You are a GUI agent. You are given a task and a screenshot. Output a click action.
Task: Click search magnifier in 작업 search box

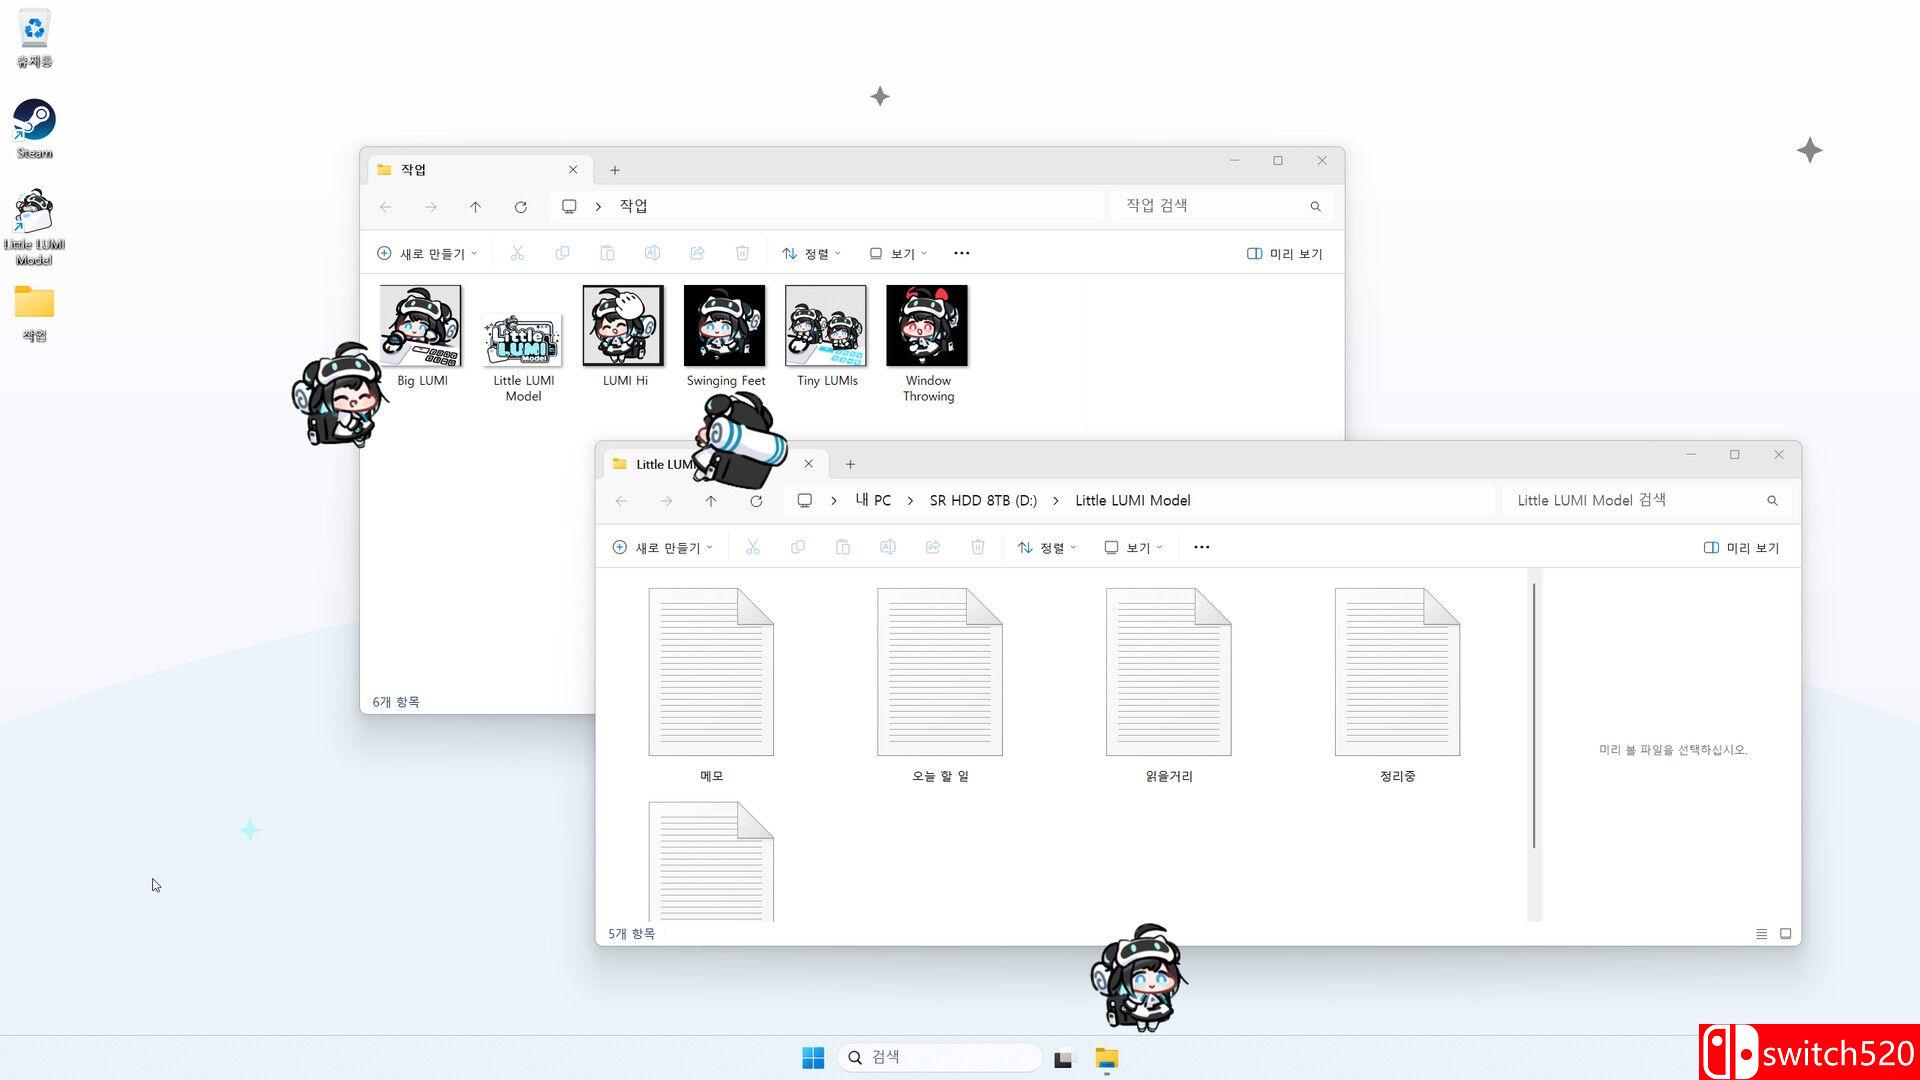[1316, 207]
